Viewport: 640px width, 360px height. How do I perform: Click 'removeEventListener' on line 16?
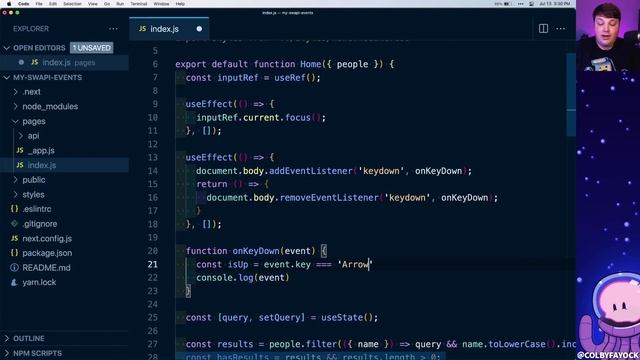(329, 198)
